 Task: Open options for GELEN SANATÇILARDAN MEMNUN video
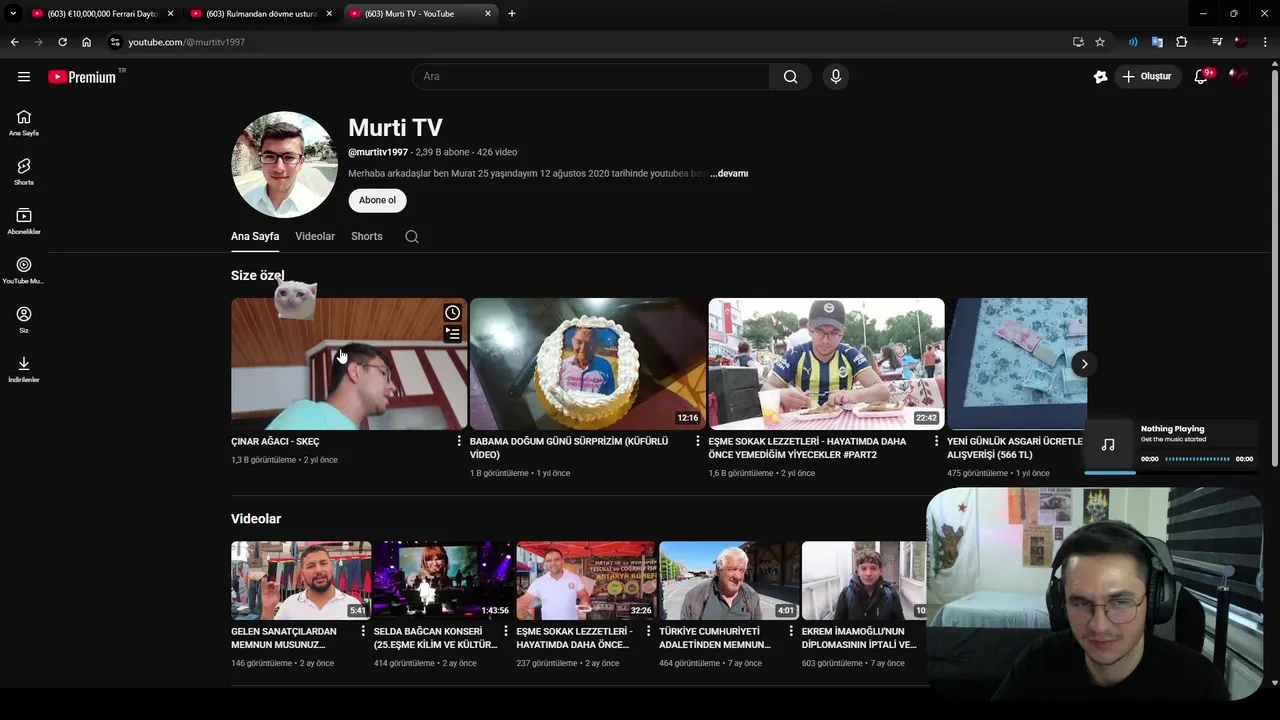tap(363, 631)
